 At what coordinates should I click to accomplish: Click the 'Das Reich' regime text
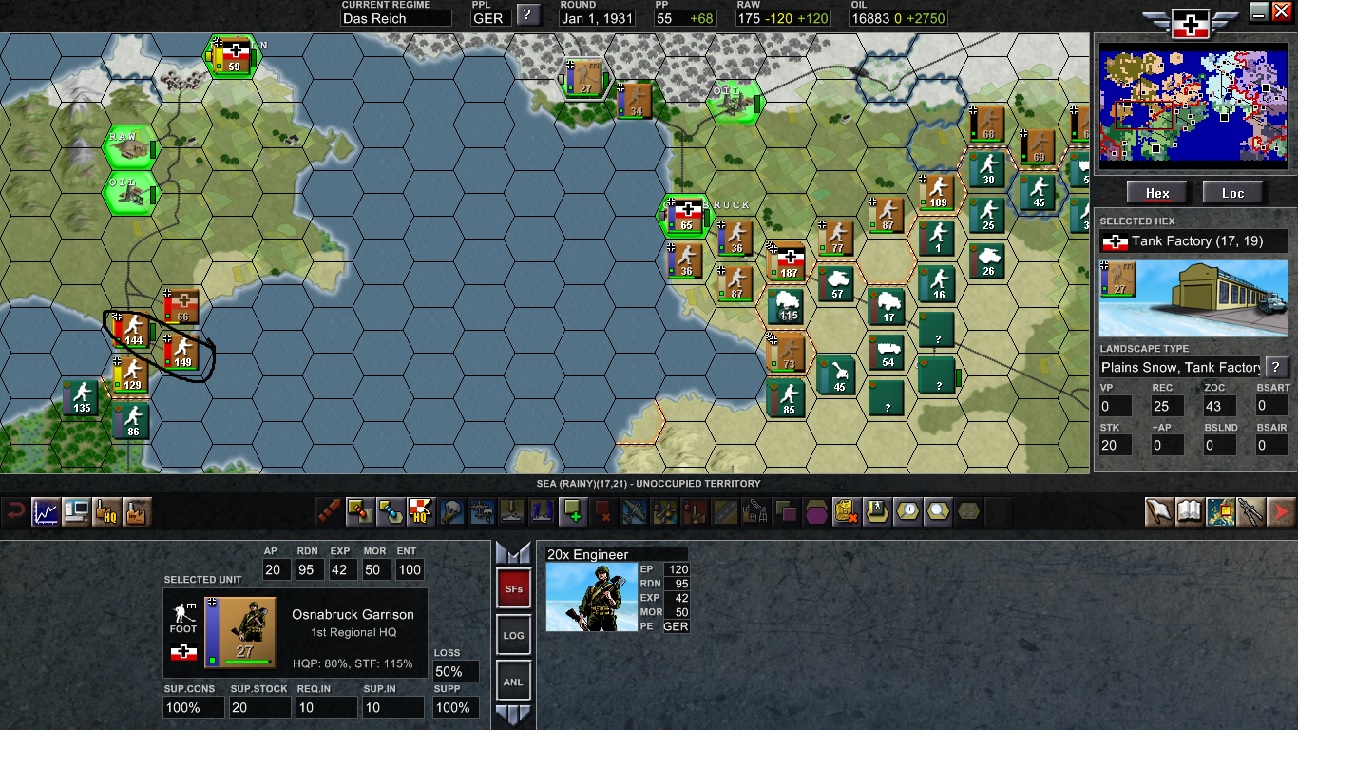[368, 18]
